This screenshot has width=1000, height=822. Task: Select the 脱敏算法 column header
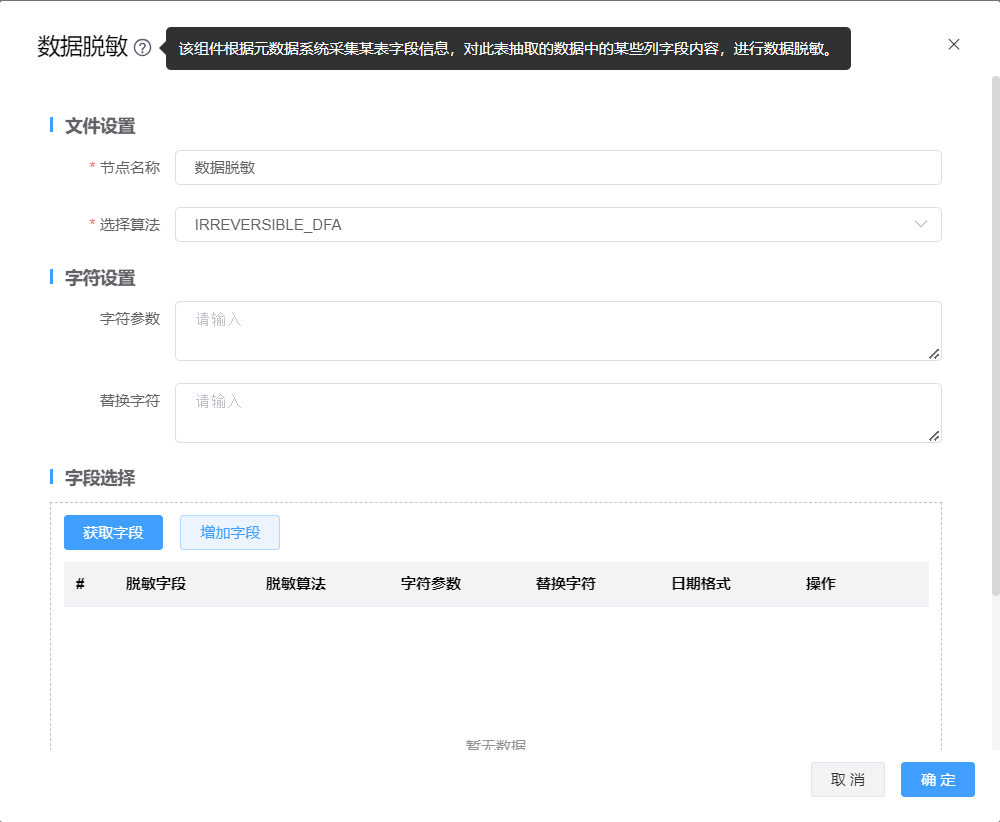[x=296, y=584]
